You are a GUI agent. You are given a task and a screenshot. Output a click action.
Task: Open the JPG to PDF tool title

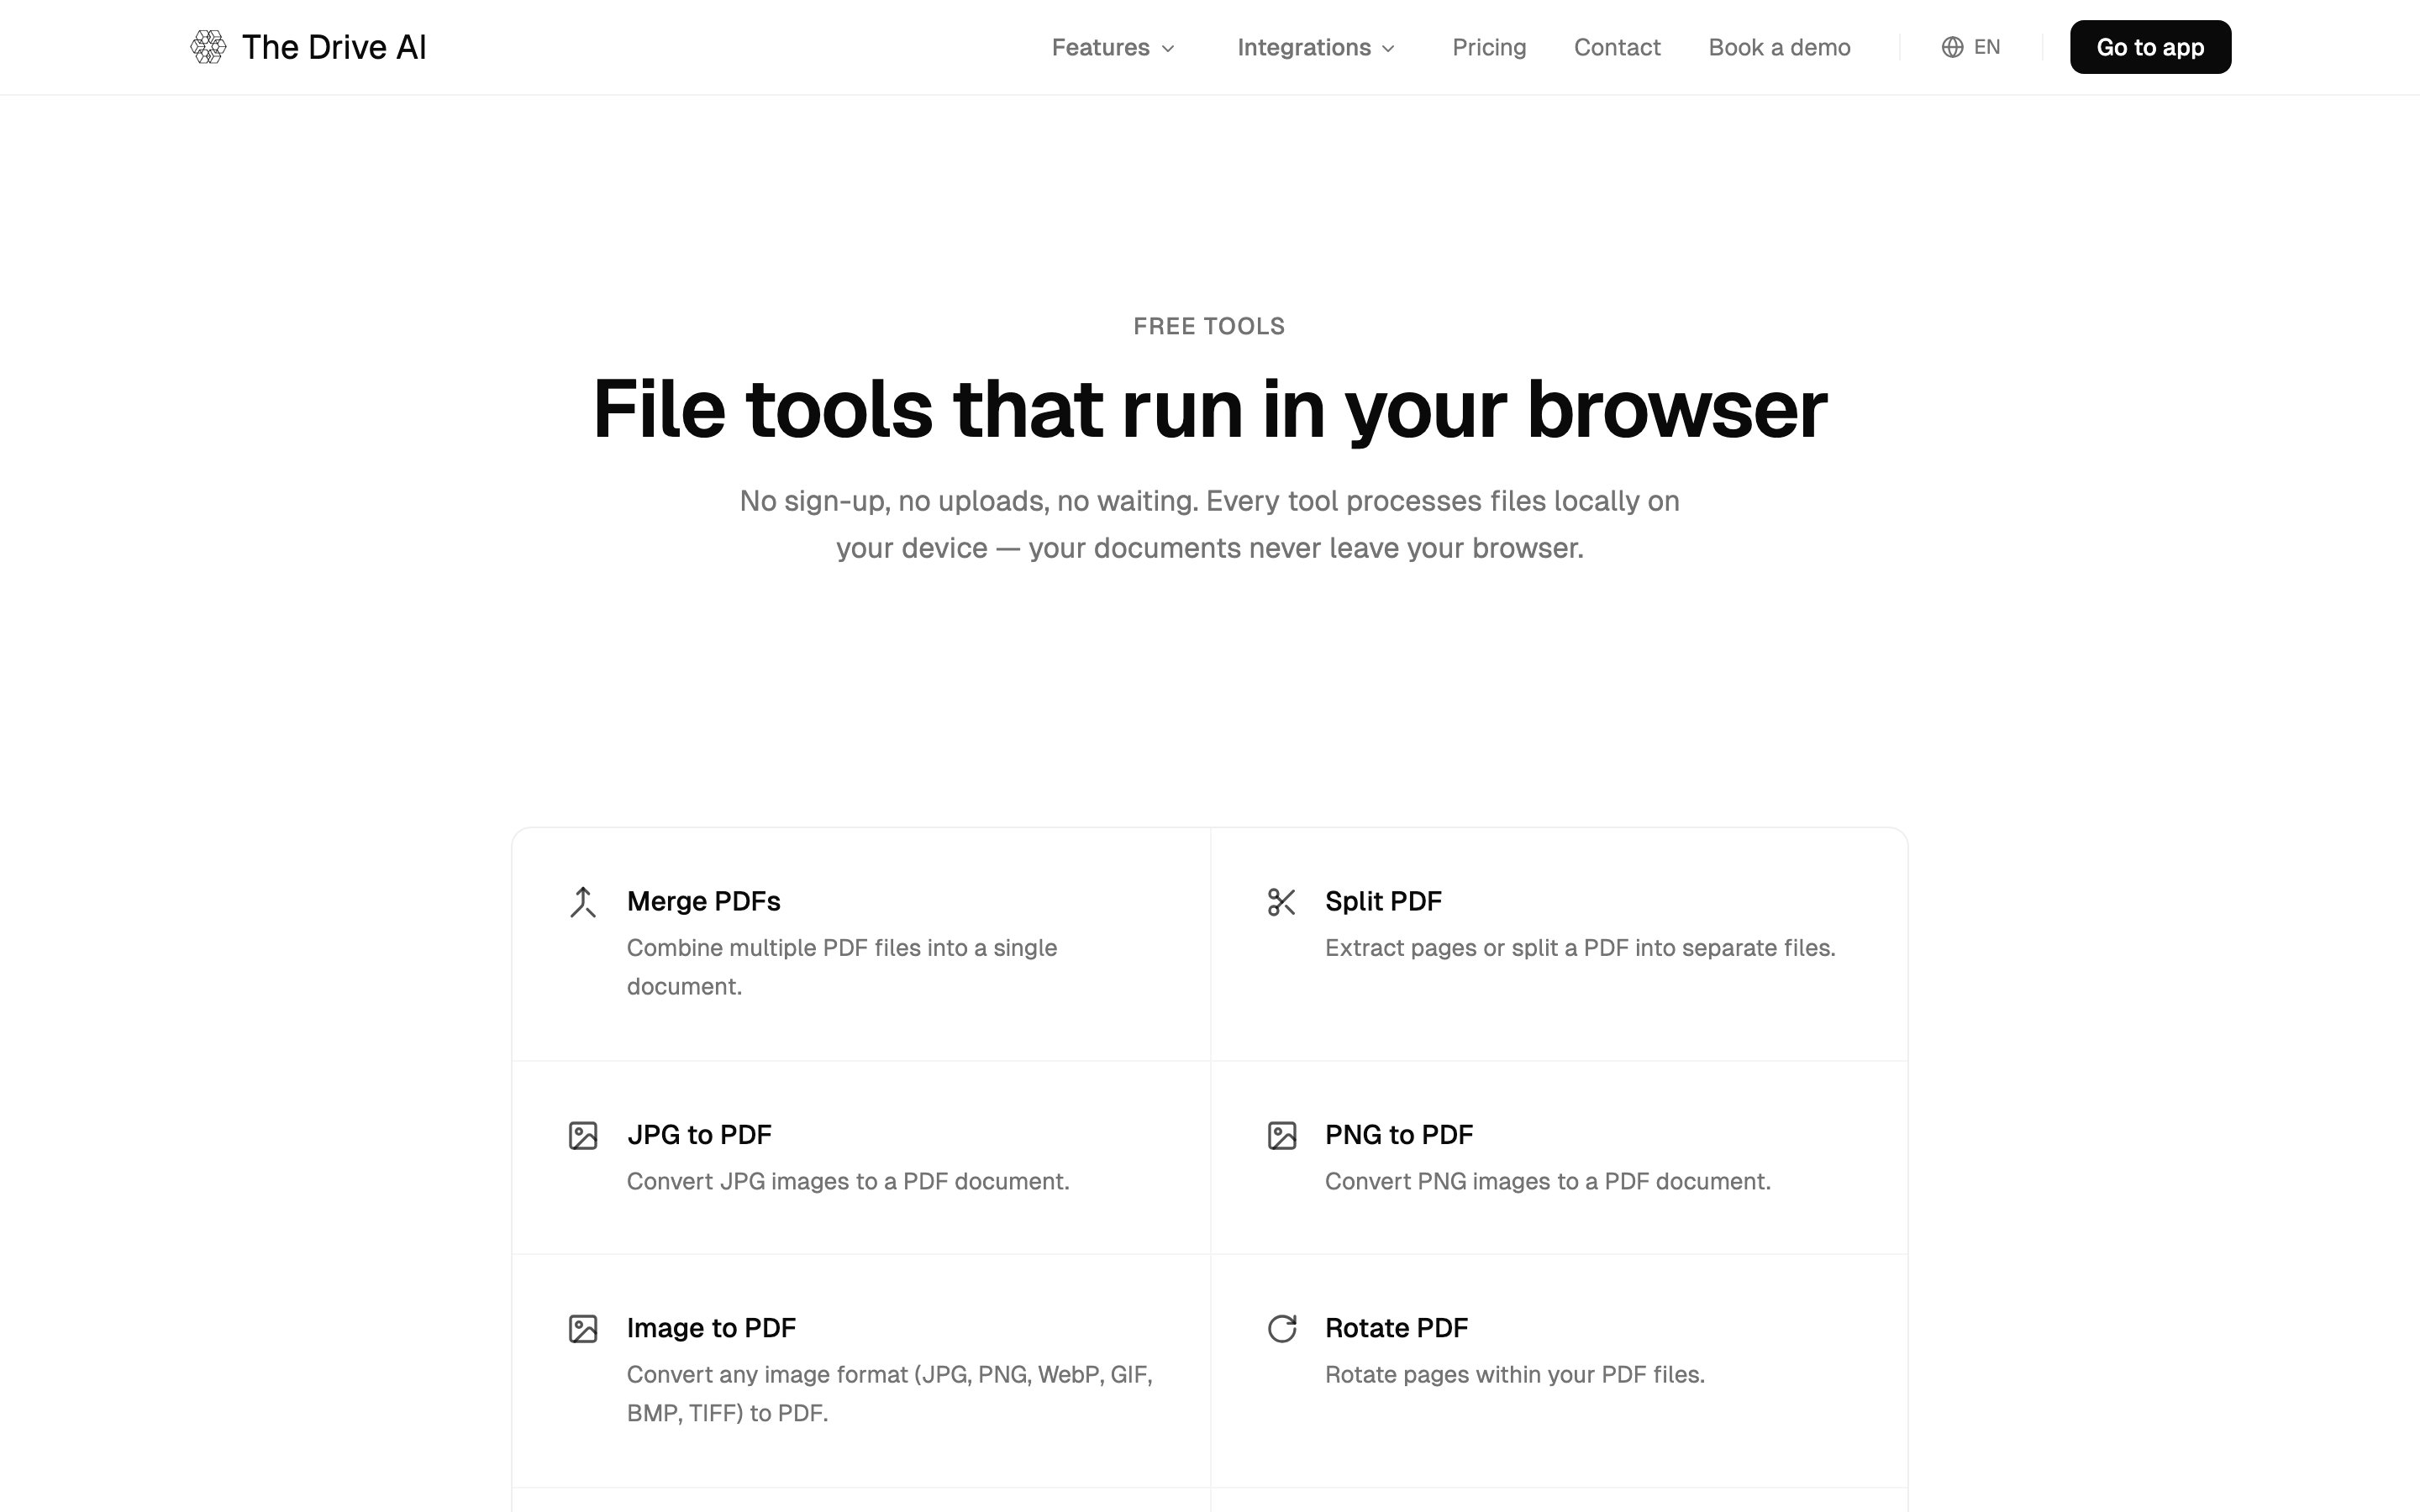699,1135
